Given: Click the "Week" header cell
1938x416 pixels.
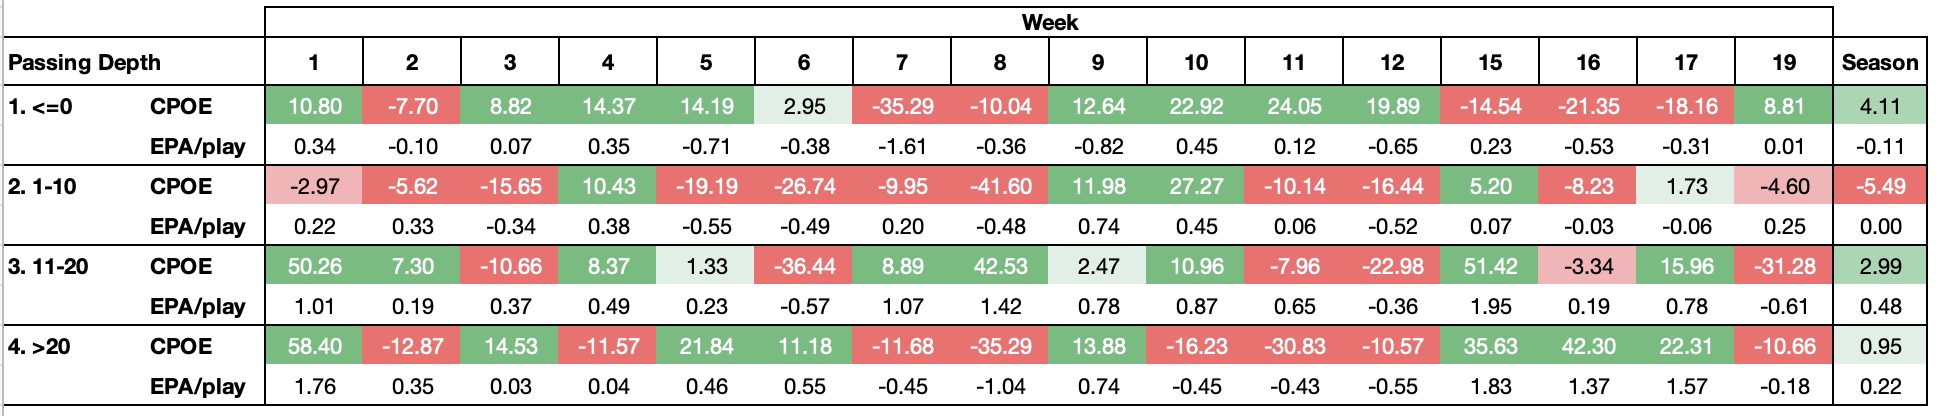Looking at the screenshot, I should 1049,22.
